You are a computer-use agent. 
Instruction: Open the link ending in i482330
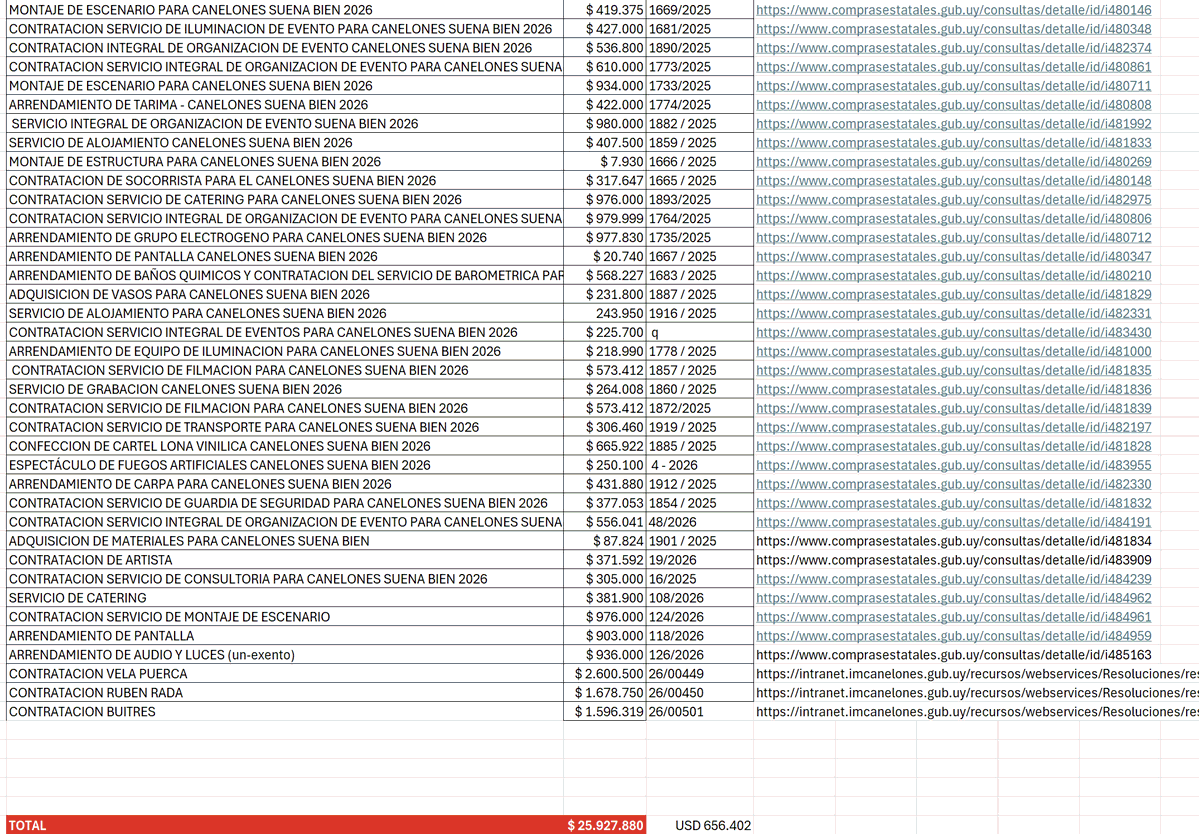coord(954,484)
